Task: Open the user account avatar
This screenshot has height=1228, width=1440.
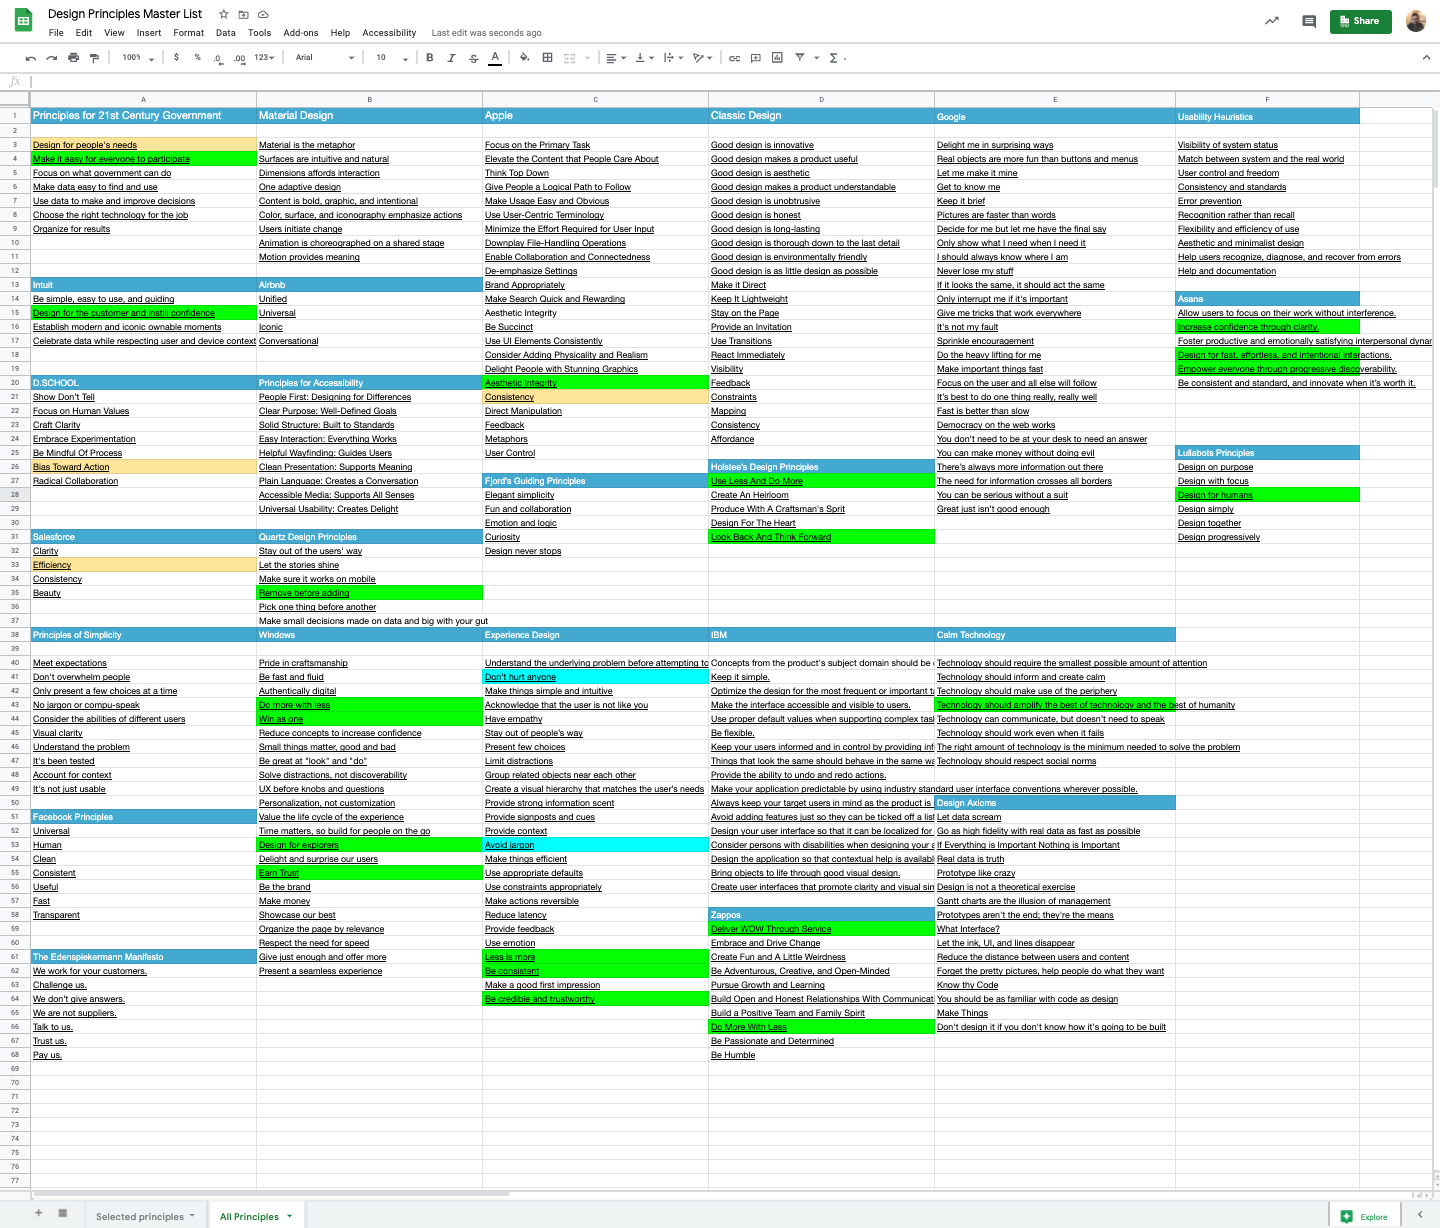Action: pyautogui.click(x=1416, y=21)
